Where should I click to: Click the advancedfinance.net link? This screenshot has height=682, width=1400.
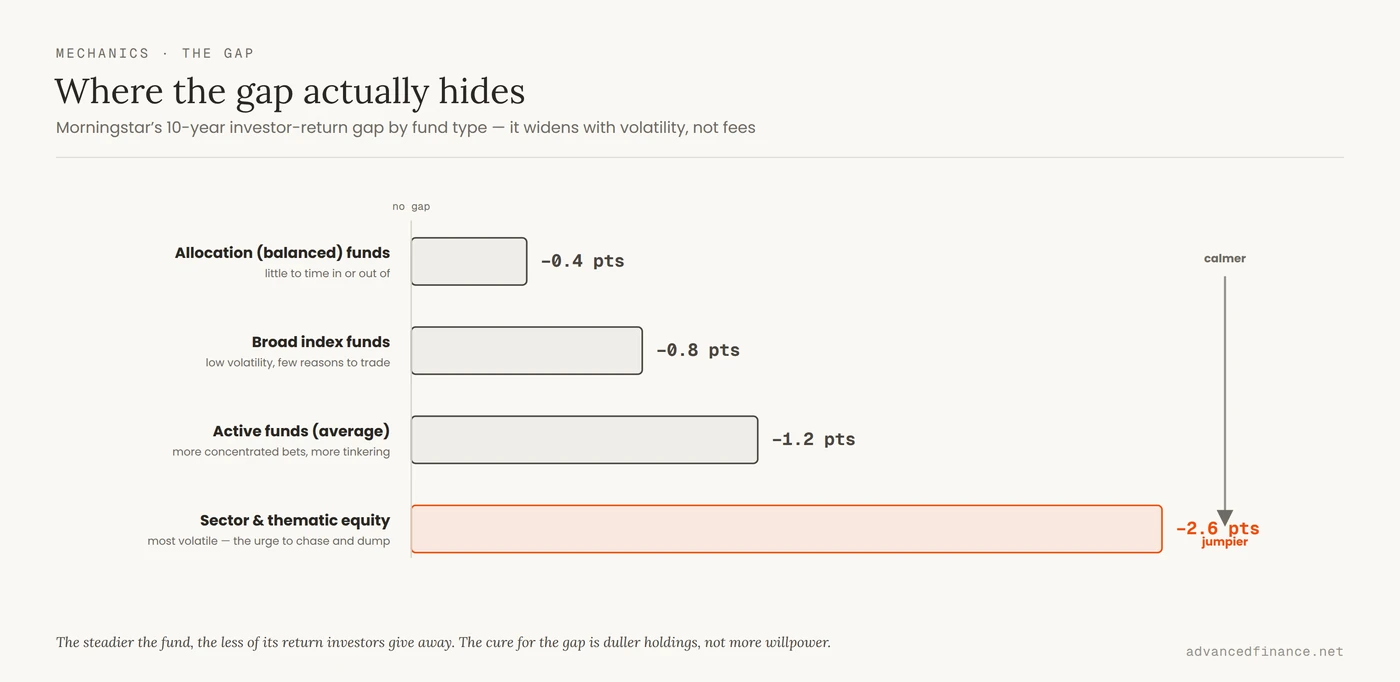coord(1265,651)
